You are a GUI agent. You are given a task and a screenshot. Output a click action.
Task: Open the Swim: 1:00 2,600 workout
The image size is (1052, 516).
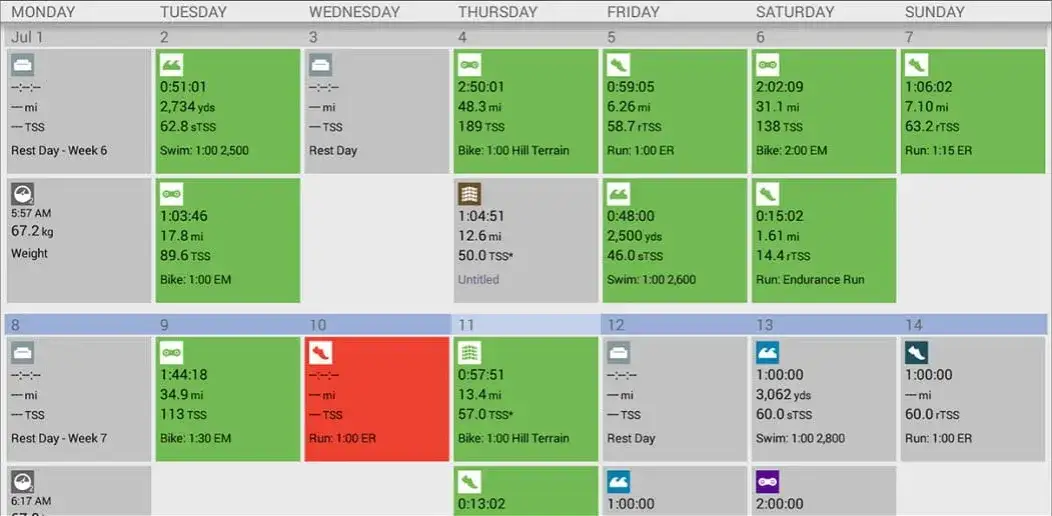(x=673, y=240)
